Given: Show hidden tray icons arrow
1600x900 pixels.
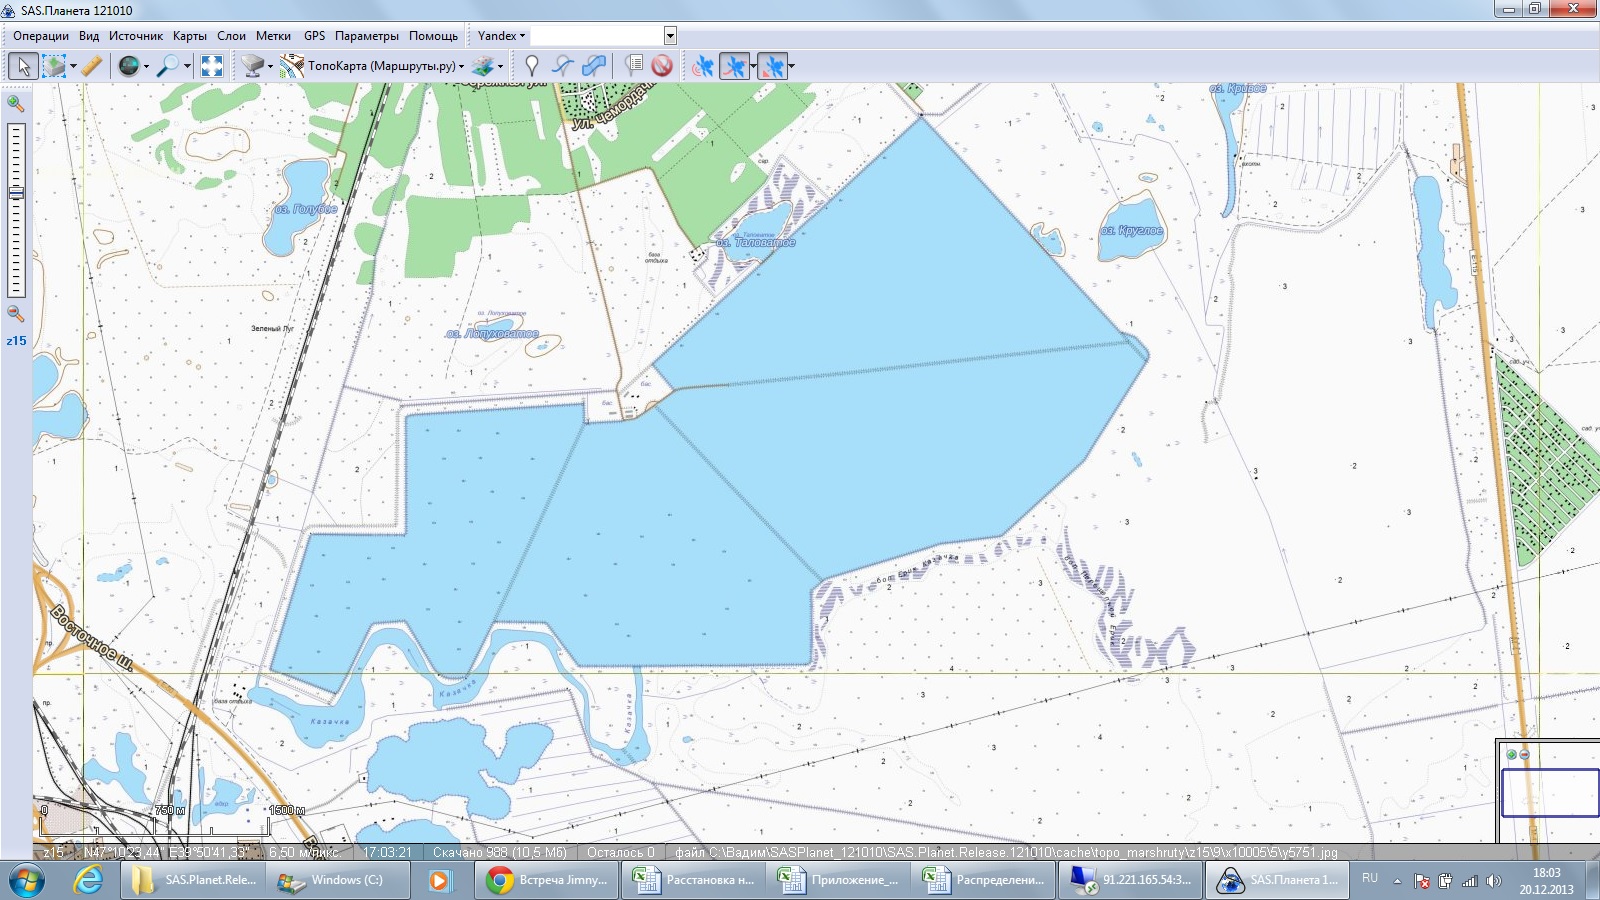Looking at the screenshot, I should [x=1398, y=881].
